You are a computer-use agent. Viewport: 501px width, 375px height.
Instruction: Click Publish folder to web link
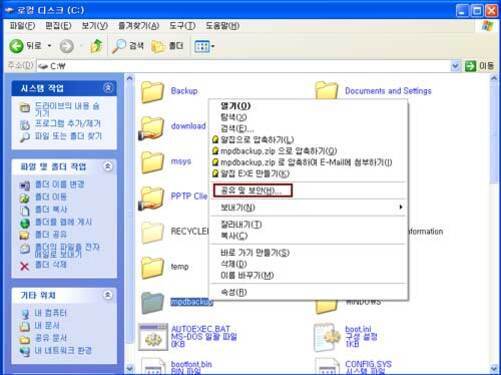pyautogui.click(x=63, y=222)
